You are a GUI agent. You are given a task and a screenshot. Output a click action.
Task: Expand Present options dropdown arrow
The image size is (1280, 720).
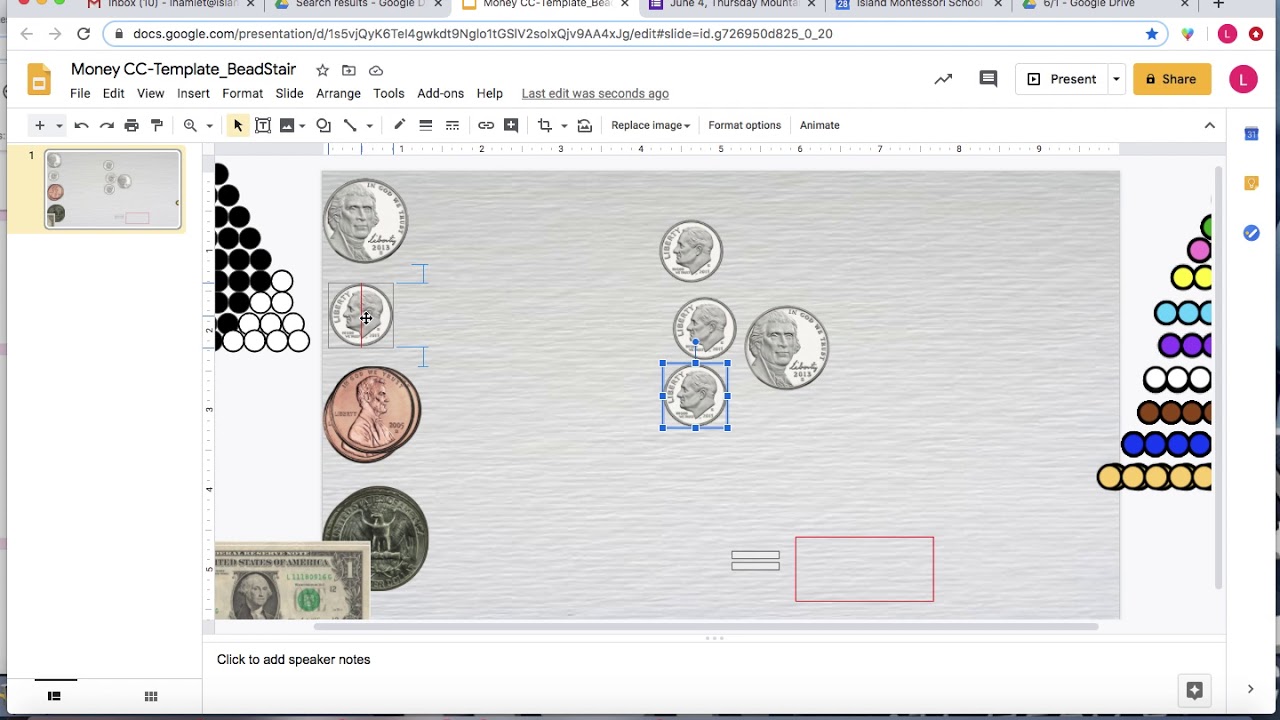1116,79
